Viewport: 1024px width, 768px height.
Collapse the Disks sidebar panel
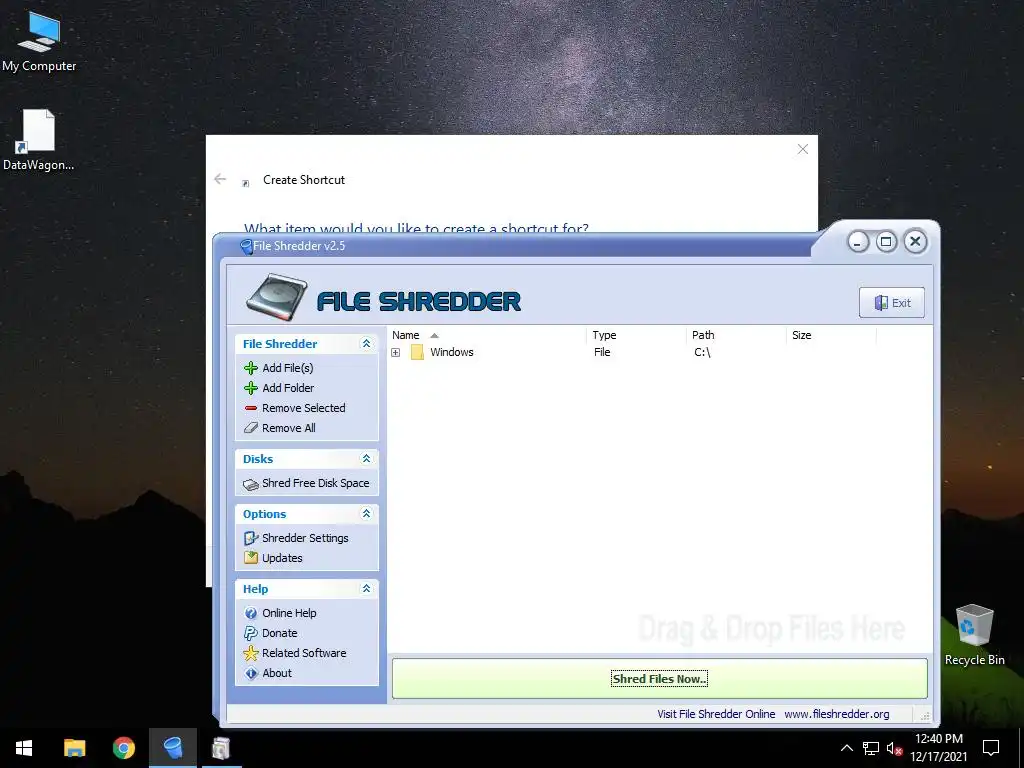(366, 458)
